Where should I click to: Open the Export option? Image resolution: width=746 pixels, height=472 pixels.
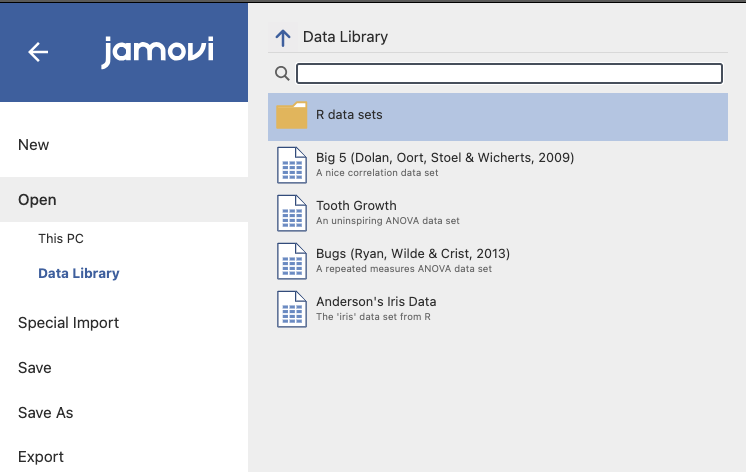click(41, 457)
